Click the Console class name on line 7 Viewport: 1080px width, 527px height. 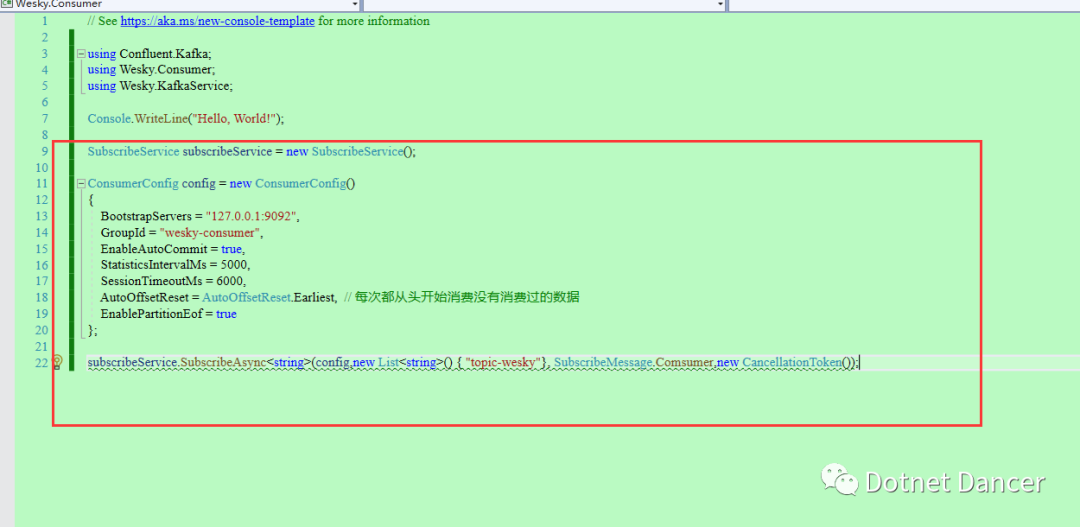pos(109,118)
